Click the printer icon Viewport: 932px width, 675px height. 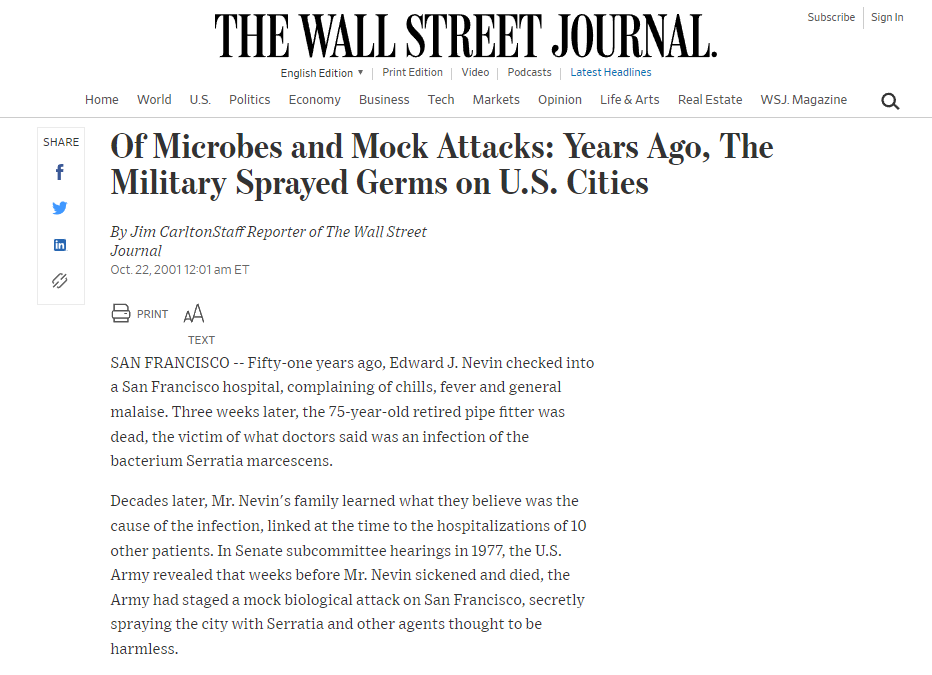[121, 314]
